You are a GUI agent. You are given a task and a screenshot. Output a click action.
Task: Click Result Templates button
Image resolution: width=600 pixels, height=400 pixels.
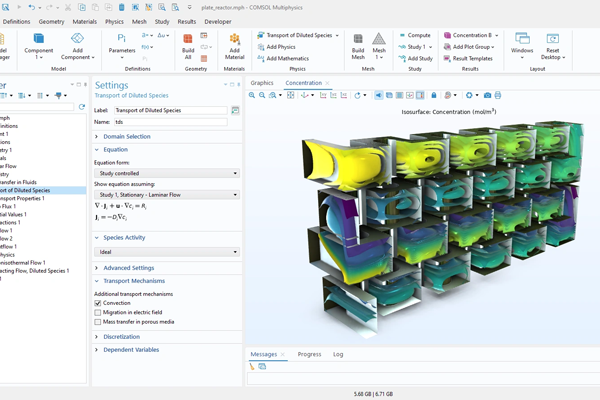(x=468, y=58)
